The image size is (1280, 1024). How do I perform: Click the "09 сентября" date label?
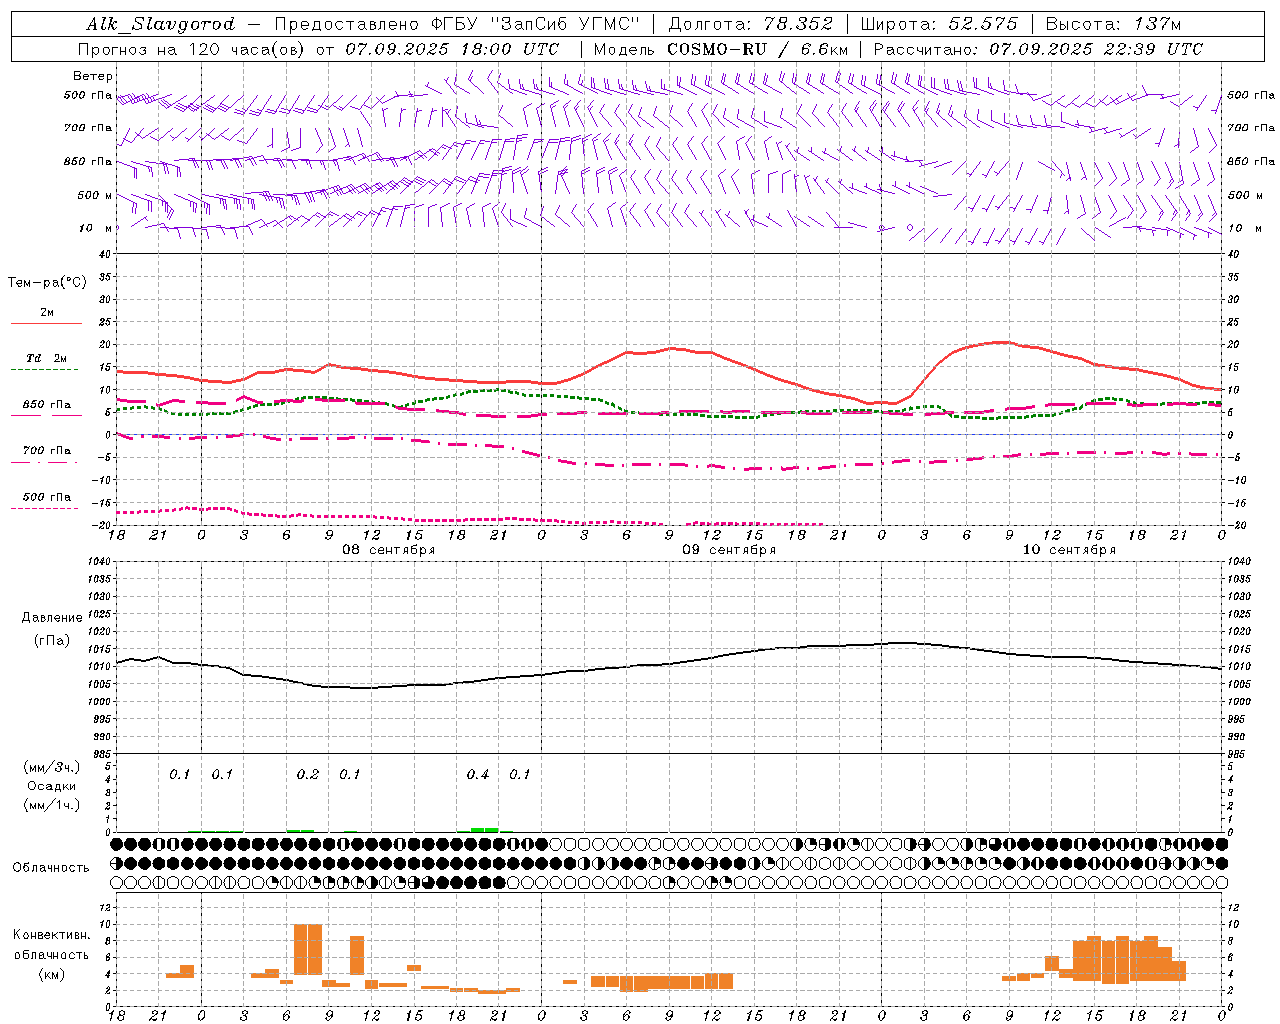[729, 550]
